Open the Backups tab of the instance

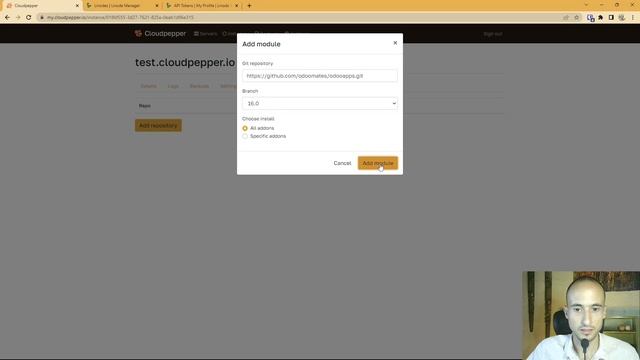pyautogui.click(x=199, y=86)
